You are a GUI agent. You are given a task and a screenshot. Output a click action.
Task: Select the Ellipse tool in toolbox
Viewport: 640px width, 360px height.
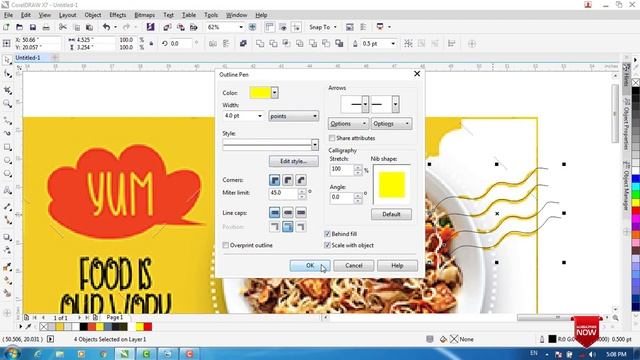[x=7, y=160]
